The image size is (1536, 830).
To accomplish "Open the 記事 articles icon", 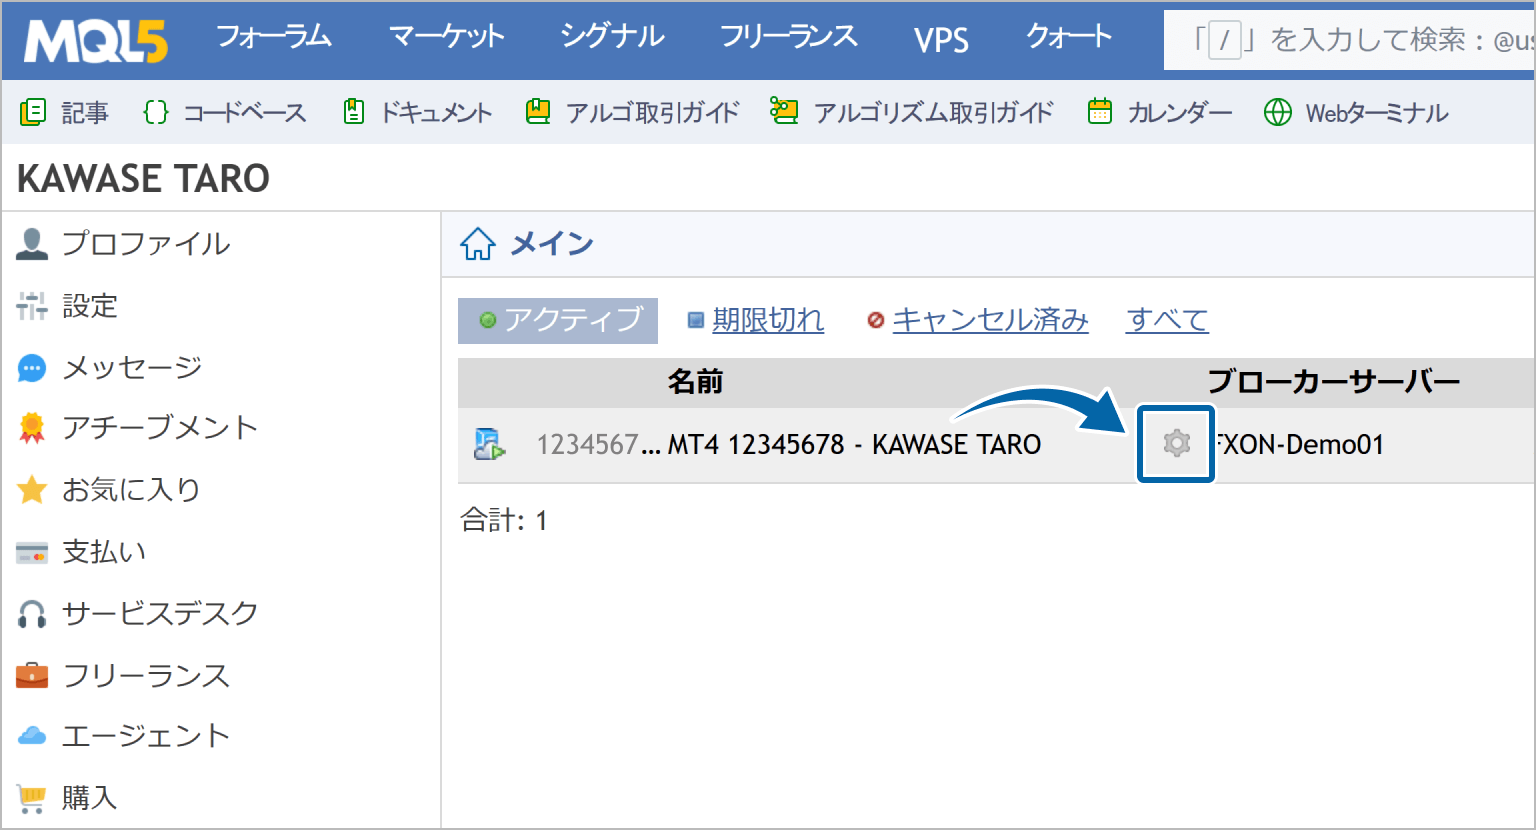I will tap(33, 112).
